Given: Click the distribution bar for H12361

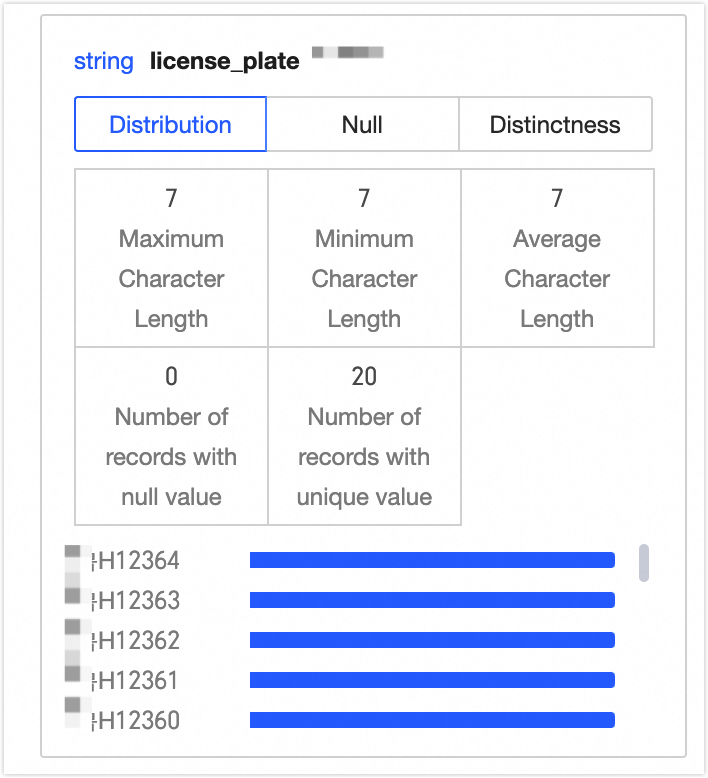Looking at the screenshot, I should coord(432,680).
